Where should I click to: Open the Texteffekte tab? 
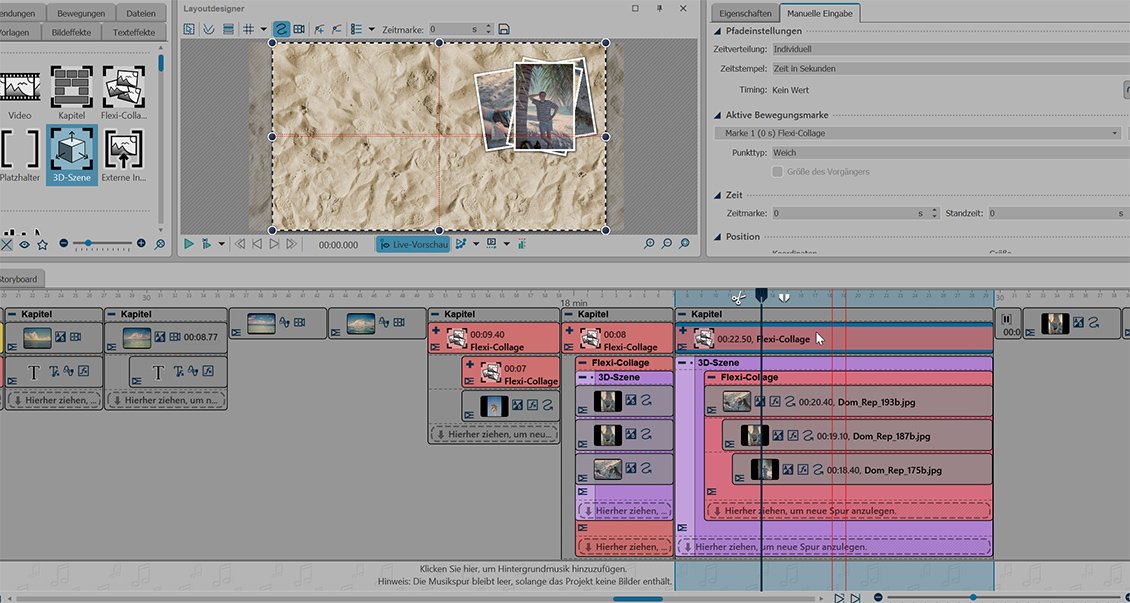tap(132, 32)
